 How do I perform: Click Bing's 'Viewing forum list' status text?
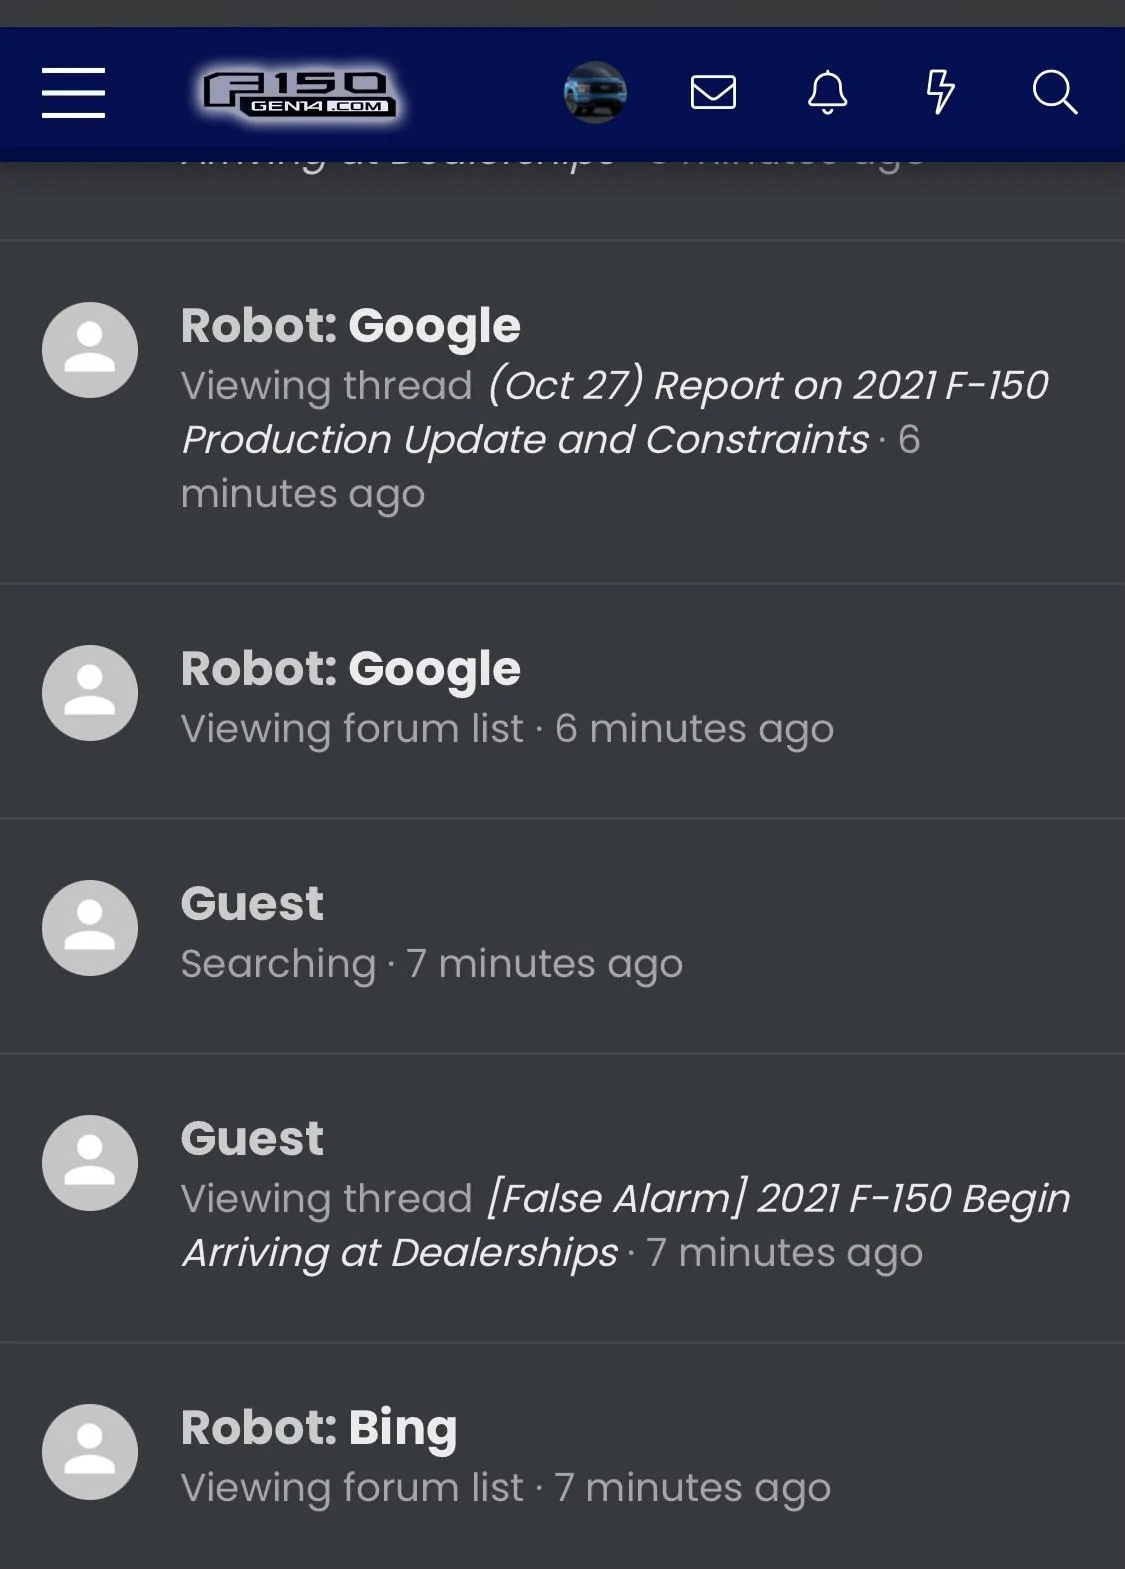click(x=352, y=1488)
